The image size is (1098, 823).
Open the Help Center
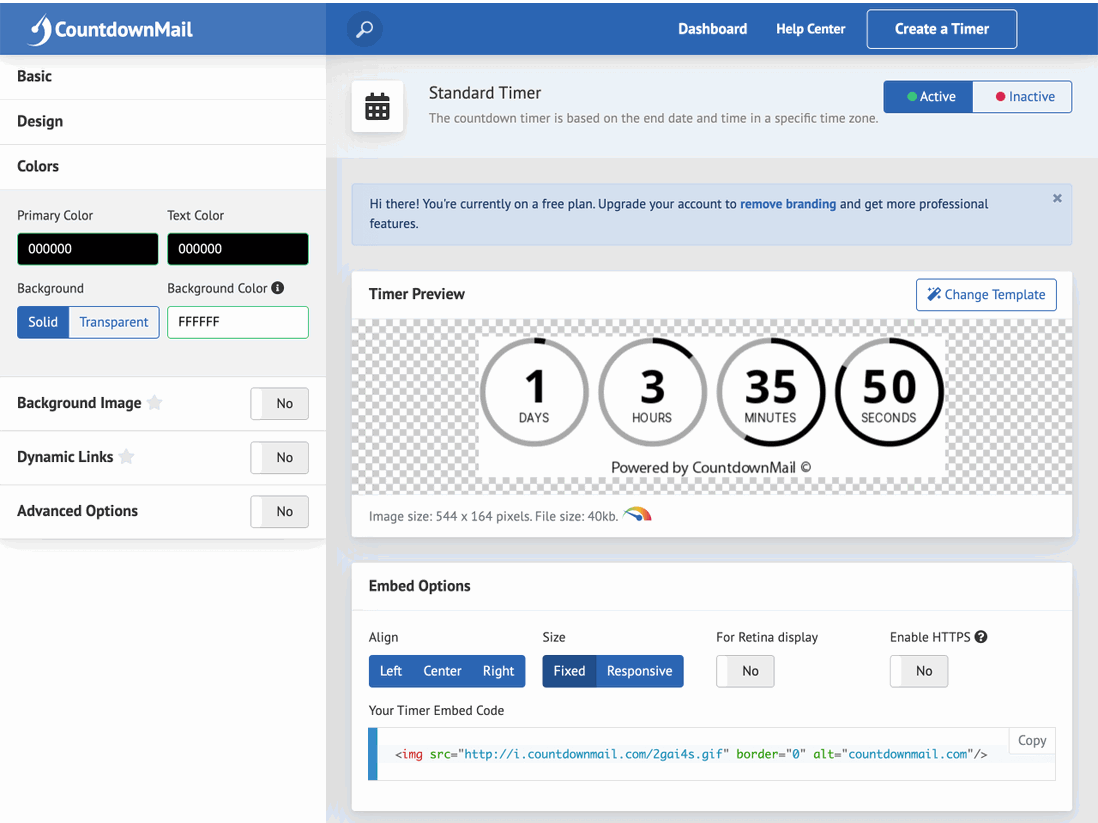(x=810, y=29)
